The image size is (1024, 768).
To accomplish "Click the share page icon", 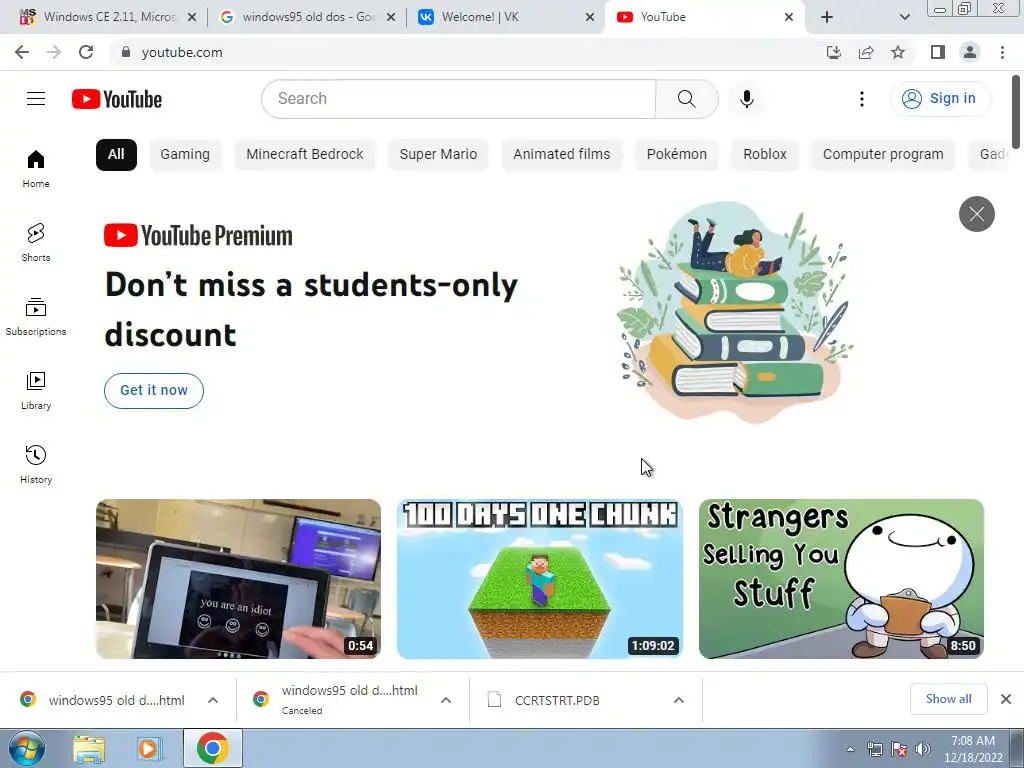I will point(866,52).
